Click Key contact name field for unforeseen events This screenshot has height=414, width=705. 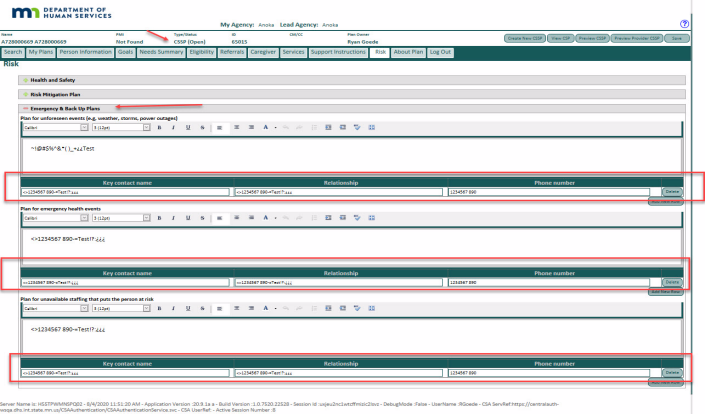coord(125,192)
